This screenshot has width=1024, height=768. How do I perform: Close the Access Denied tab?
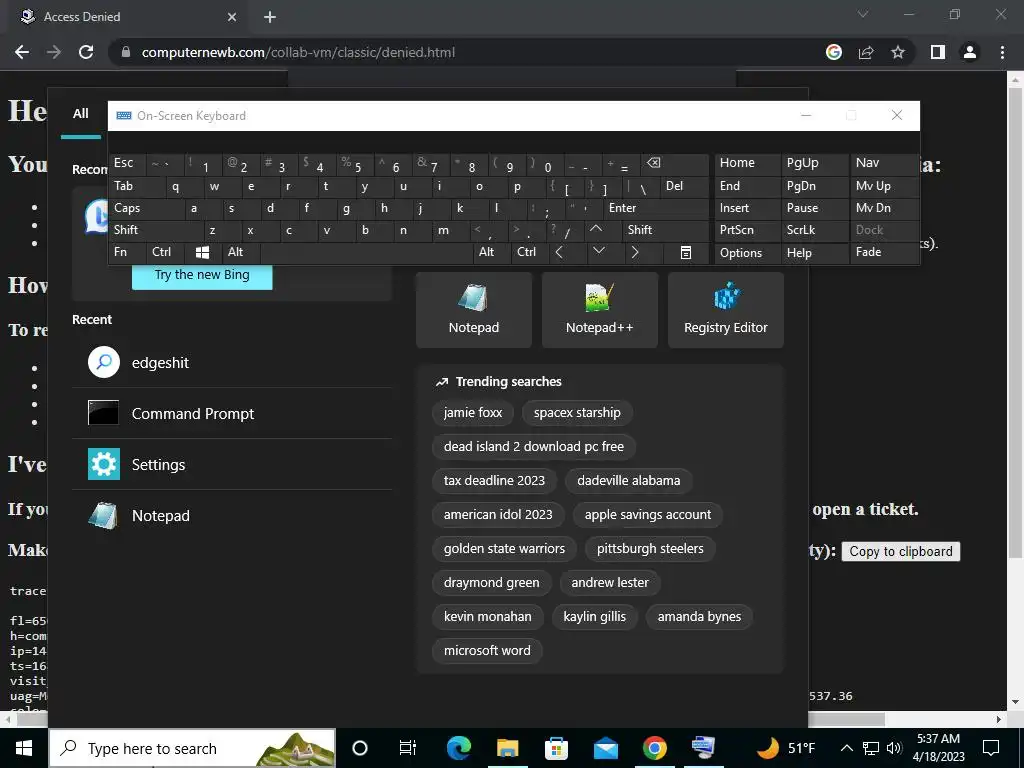click(232, 17)
